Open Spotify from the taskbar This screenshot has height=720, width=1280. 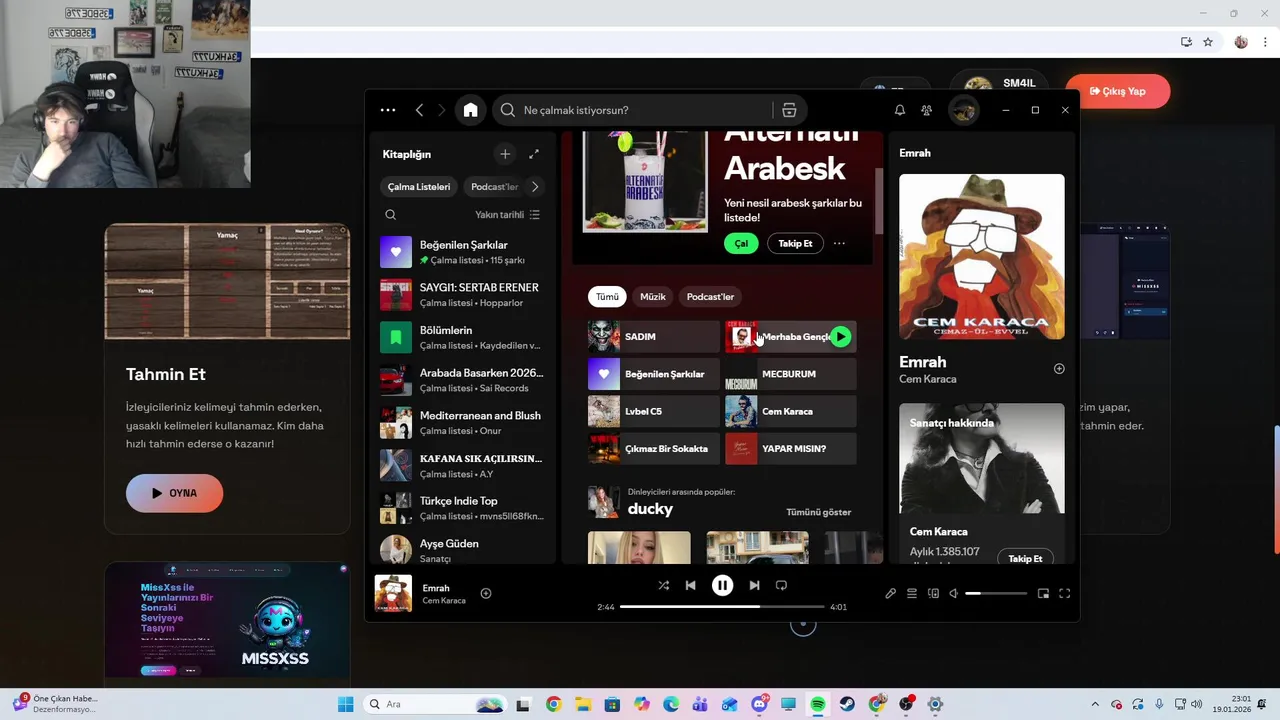pyautogui.click(x=817, y=704)
